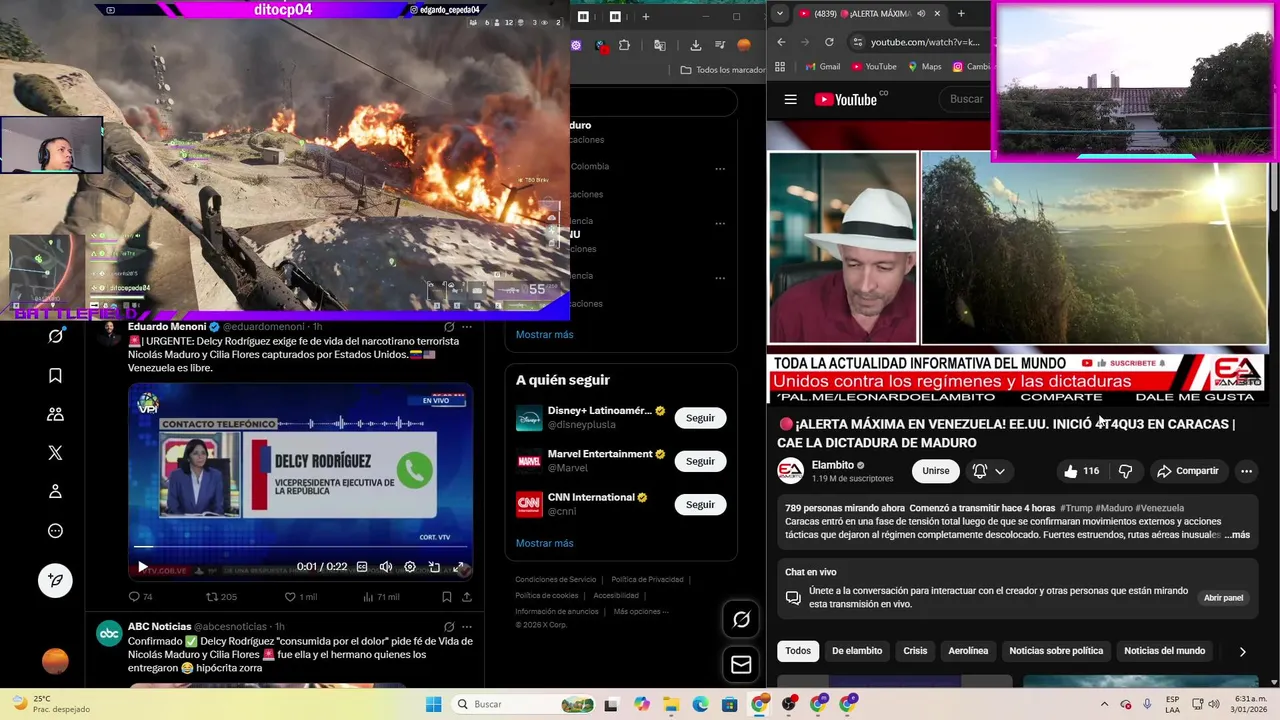View analytics for the 71 mil views tweet

coord(380,597)
